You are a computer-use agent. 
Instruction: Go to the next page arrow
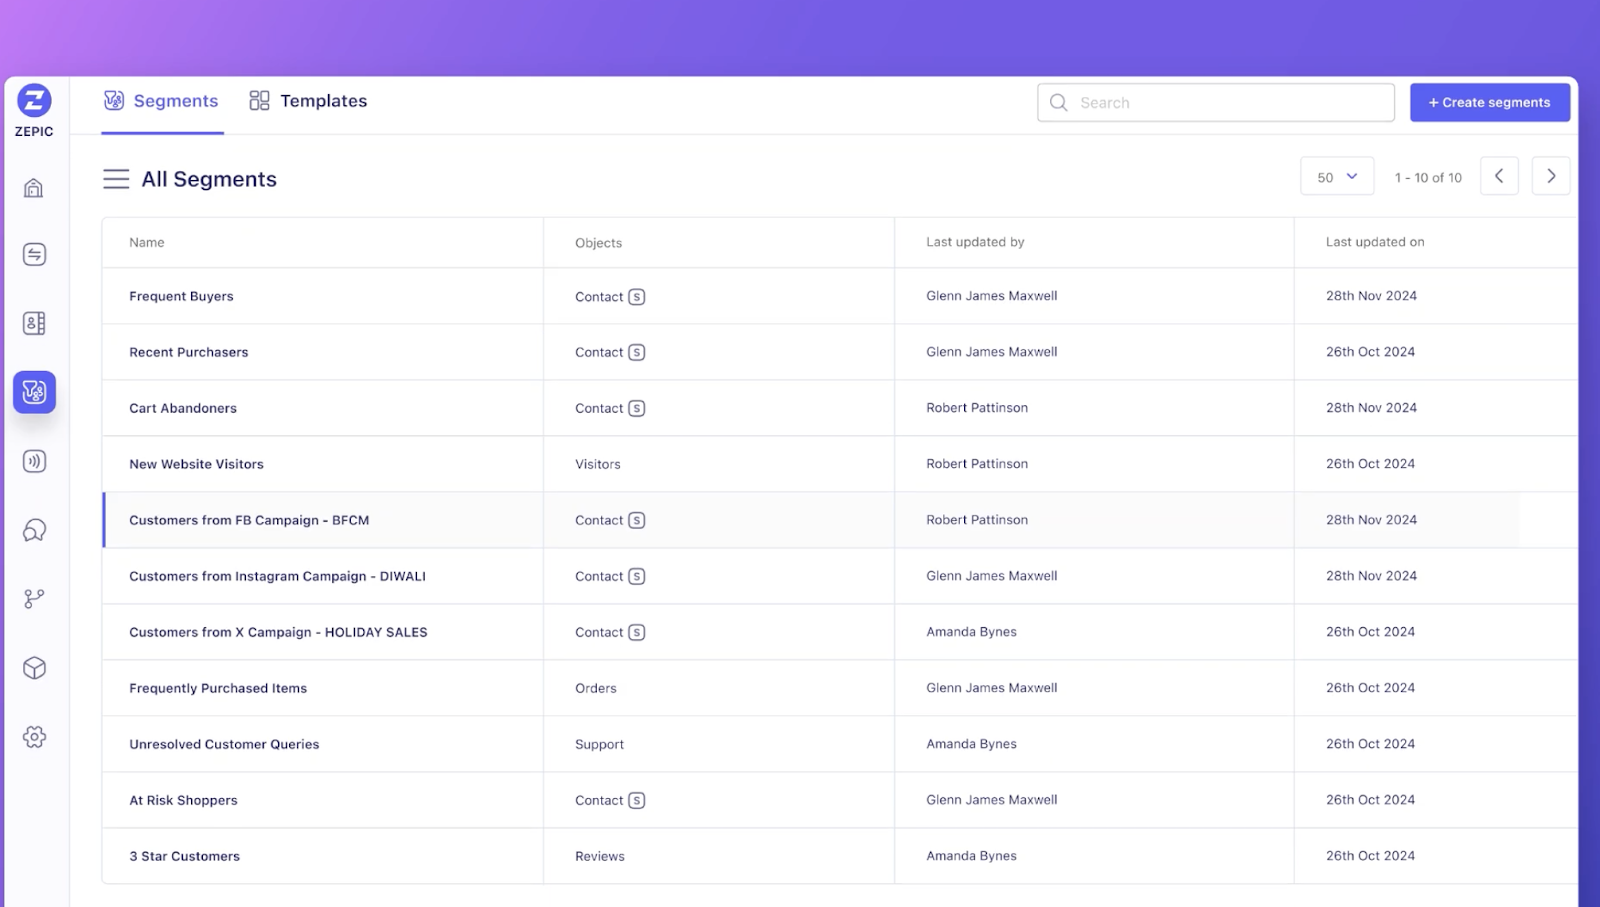[1551, 176]
